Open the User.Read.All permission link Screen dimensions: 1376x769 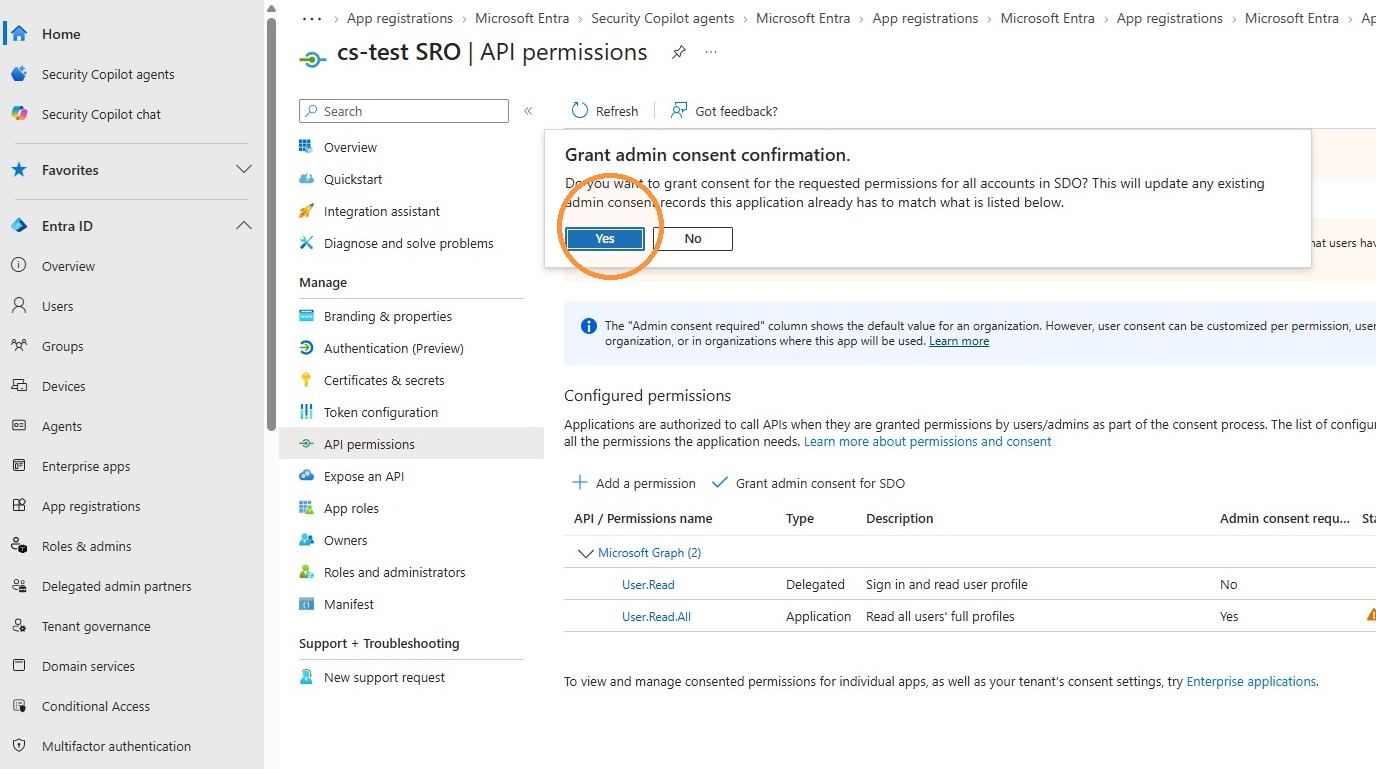tap(656, 616)
